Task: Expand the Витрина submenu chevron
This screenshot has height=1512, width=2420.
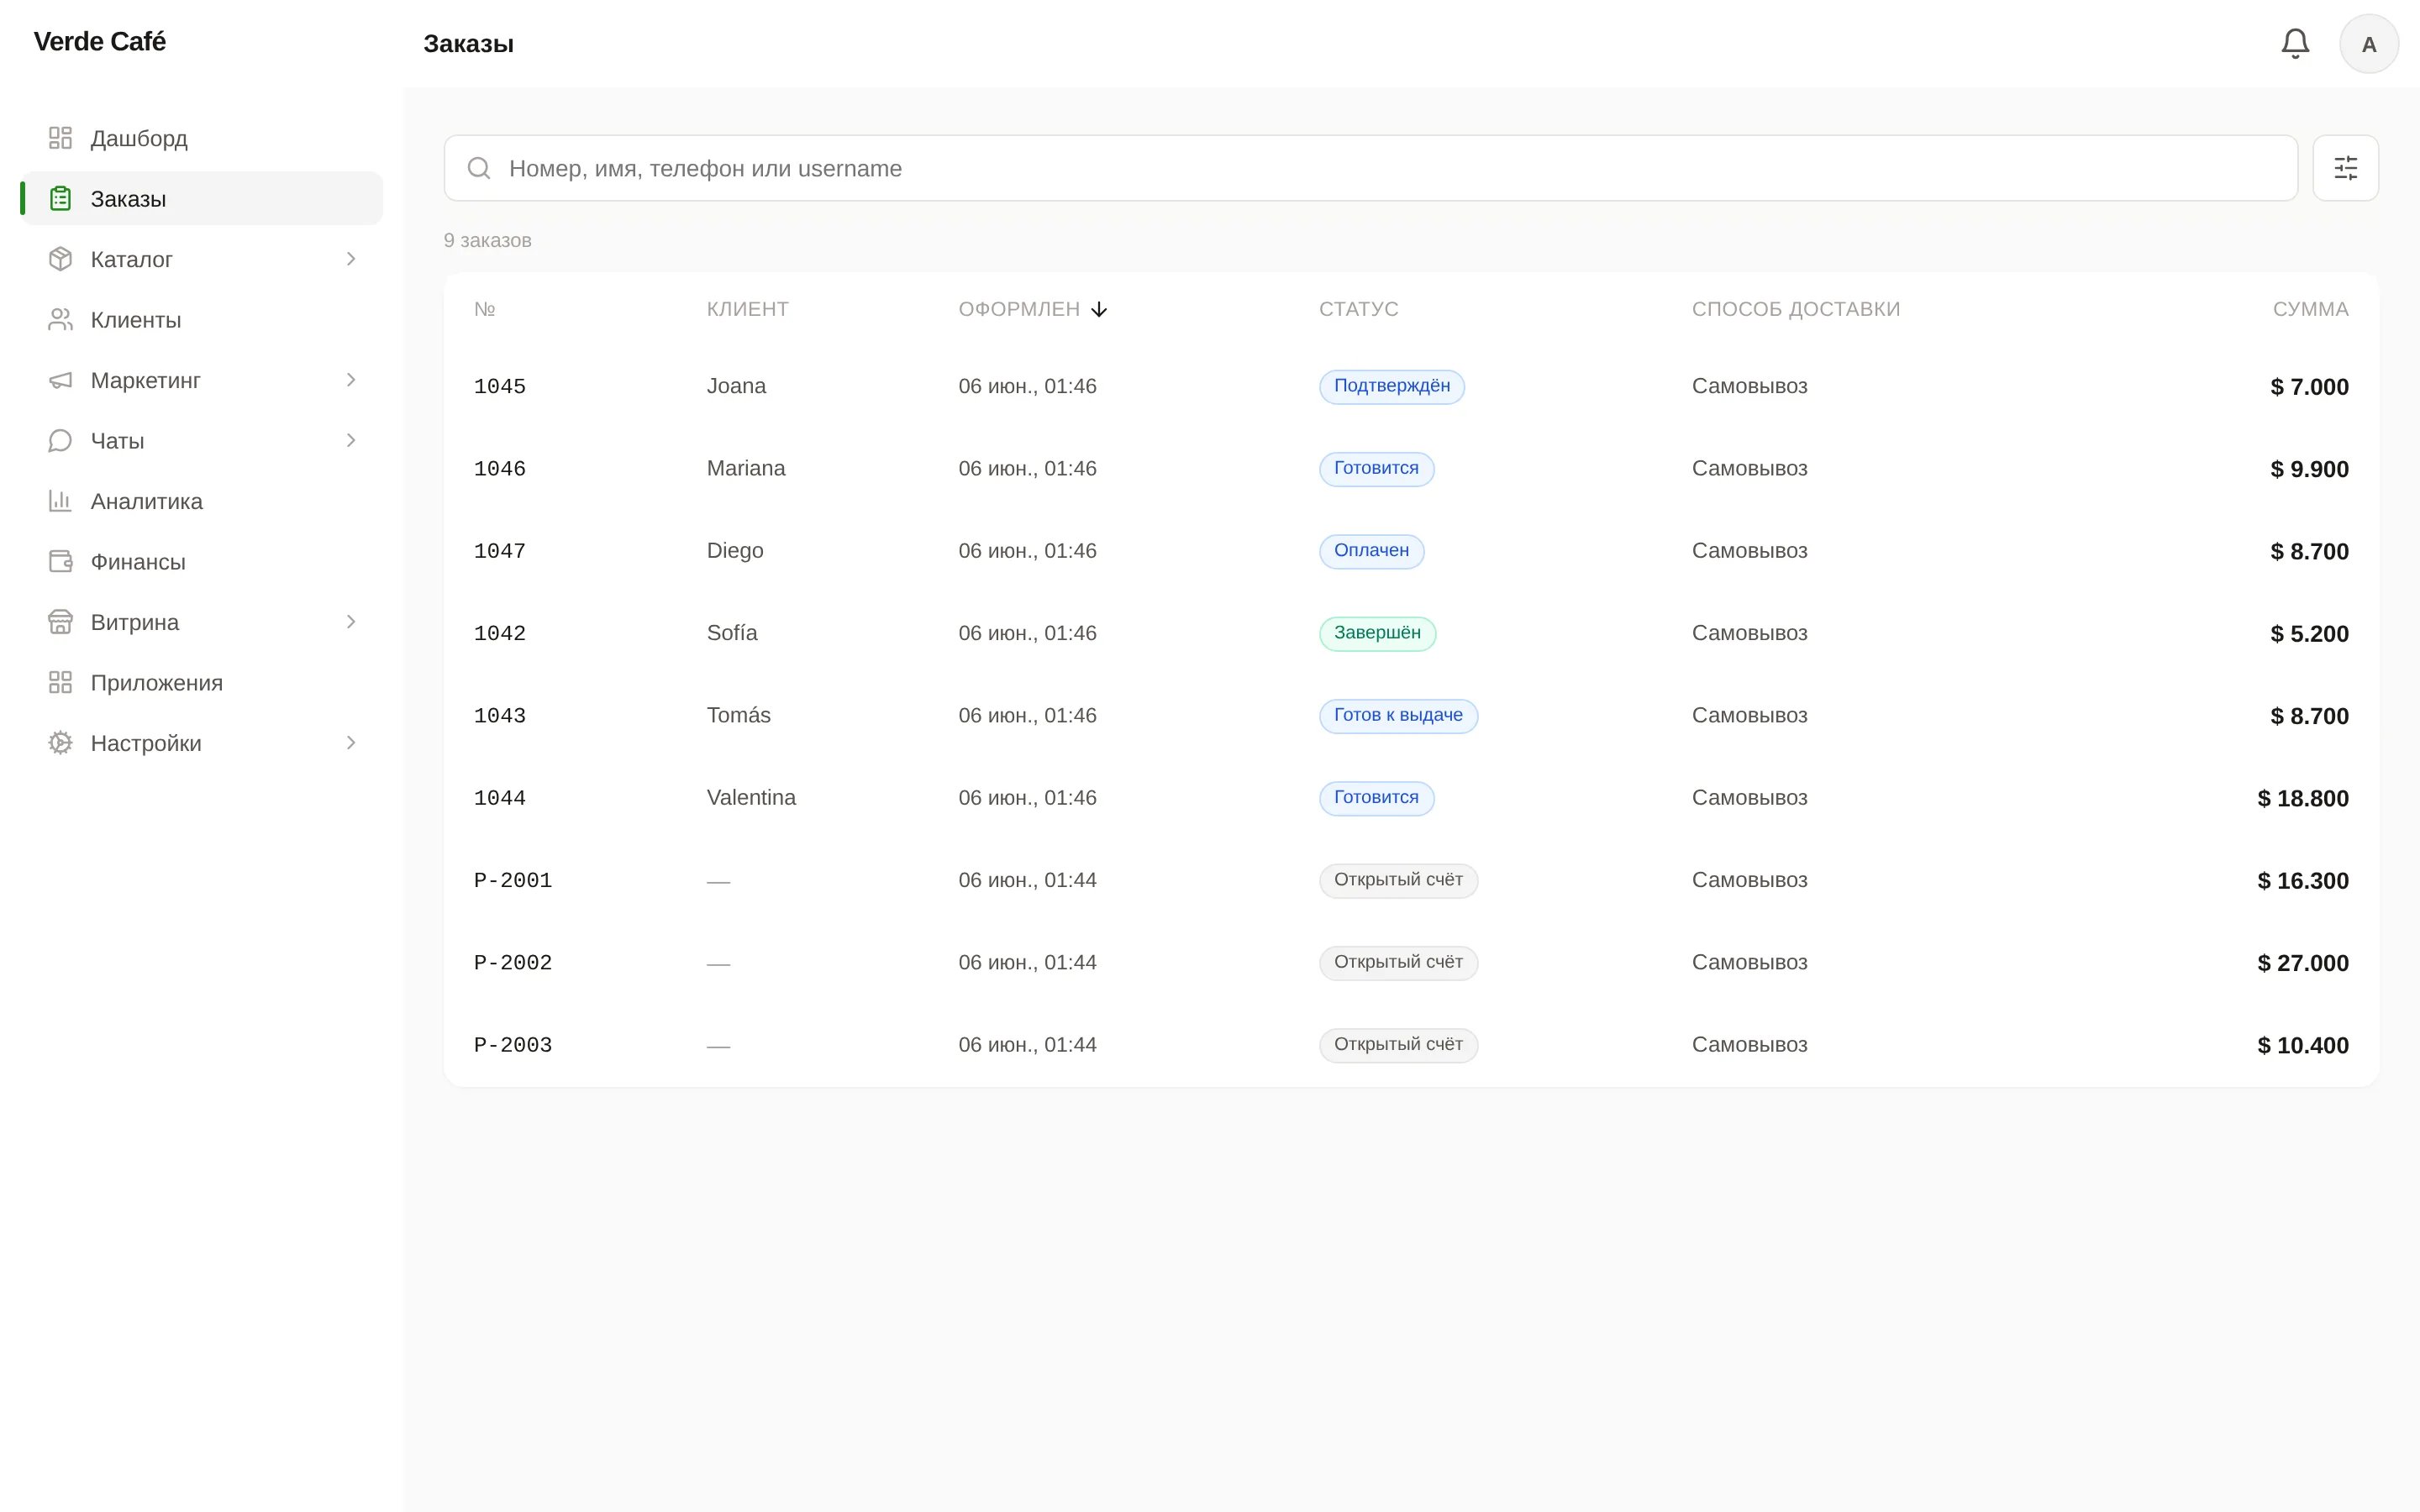Action: click(351, 622)
